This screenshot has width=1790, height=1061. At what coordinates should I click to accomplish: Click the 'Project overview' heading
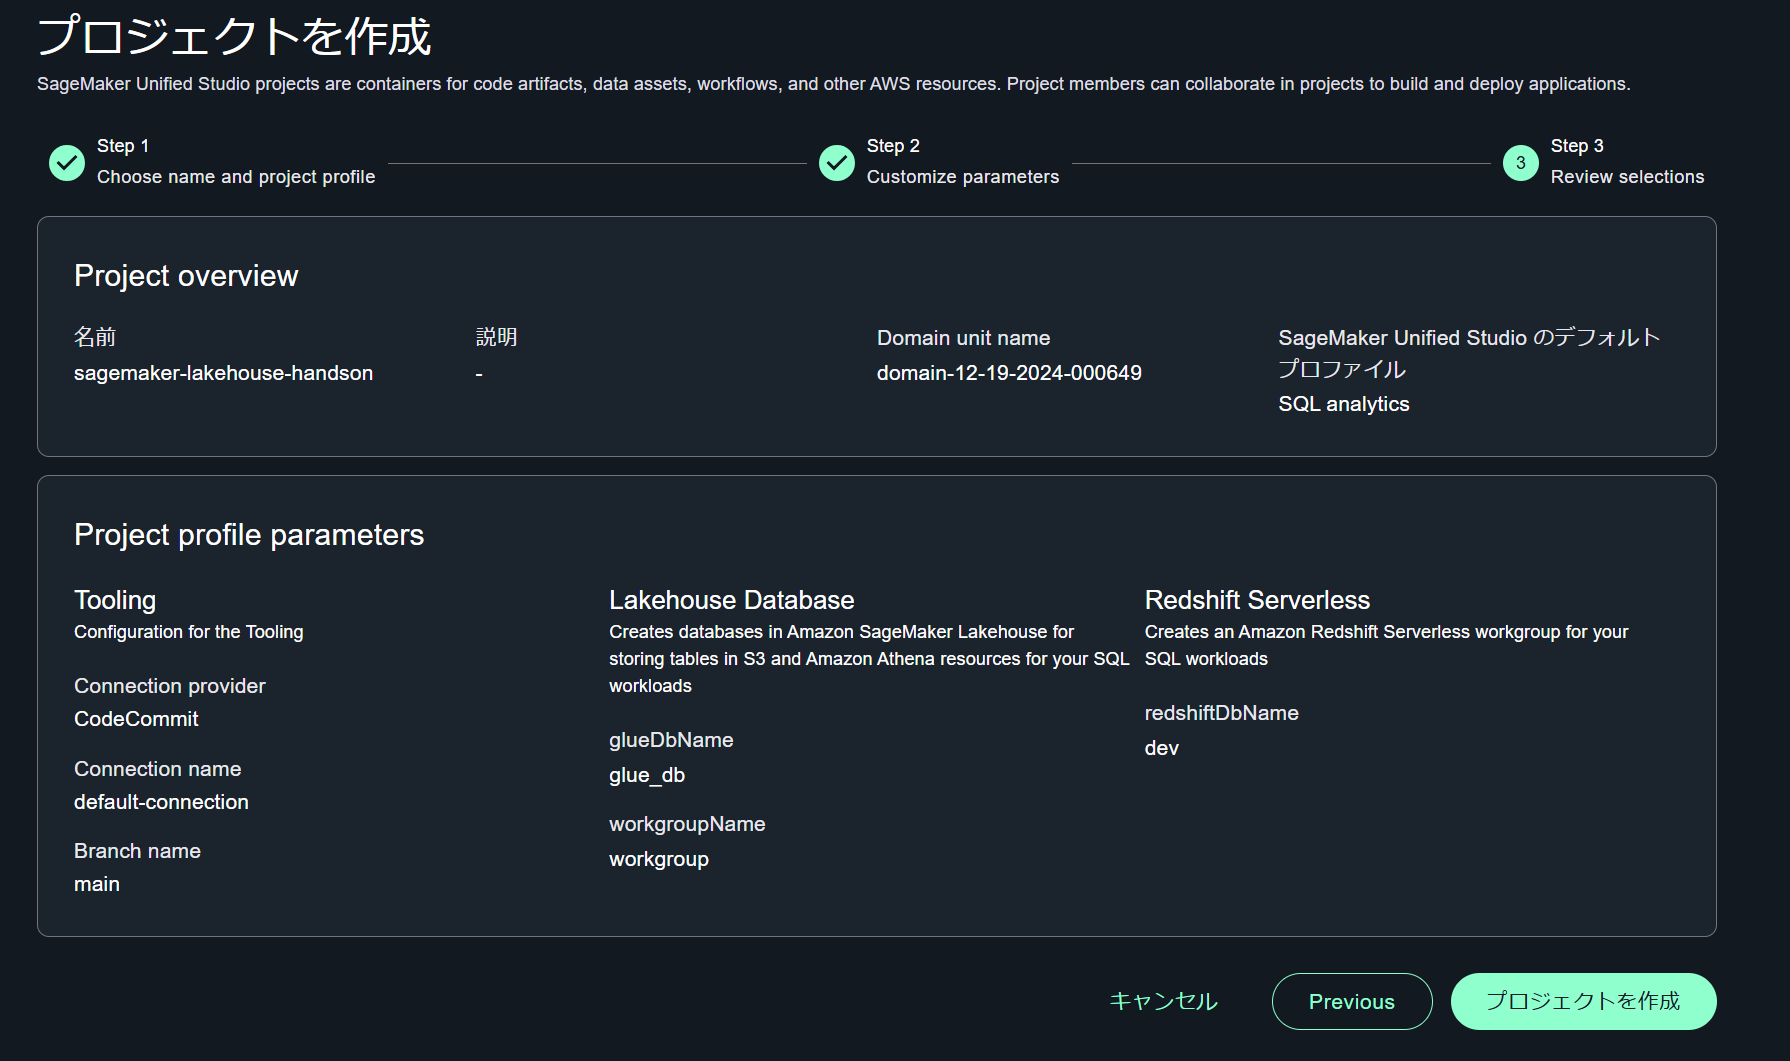[186, 276]
